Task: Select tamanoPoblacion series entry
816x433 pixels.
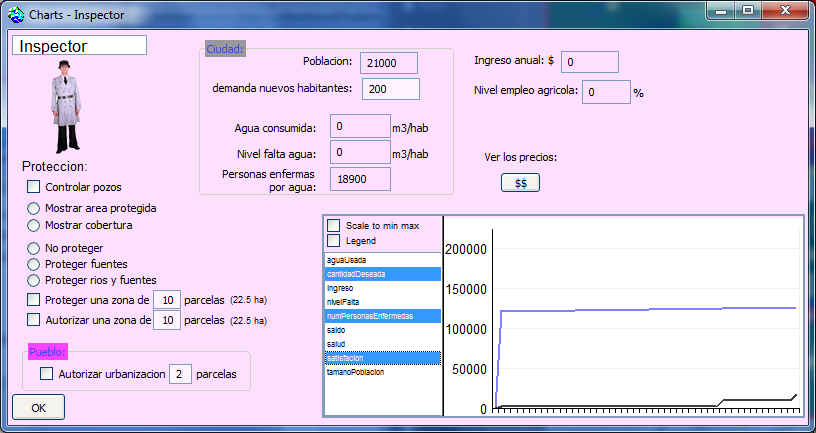Action: (x=382, y=372)
